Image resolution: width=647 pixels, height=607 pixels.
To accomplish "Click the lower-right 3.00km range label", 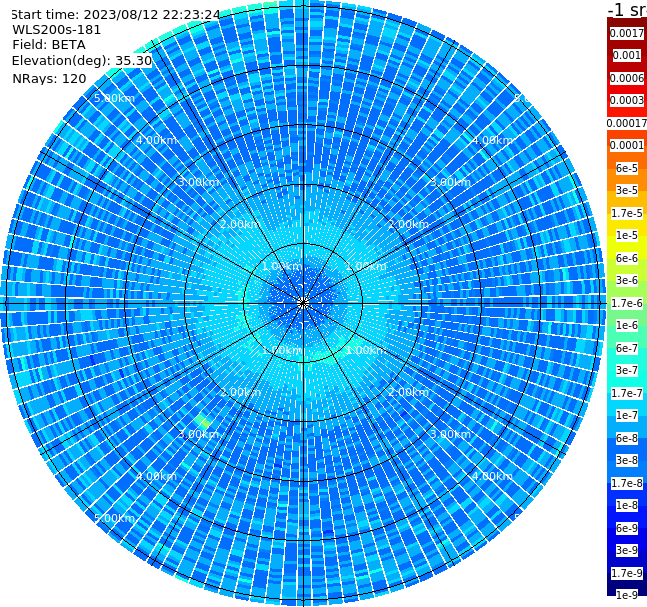I will [x=450, y=434].
